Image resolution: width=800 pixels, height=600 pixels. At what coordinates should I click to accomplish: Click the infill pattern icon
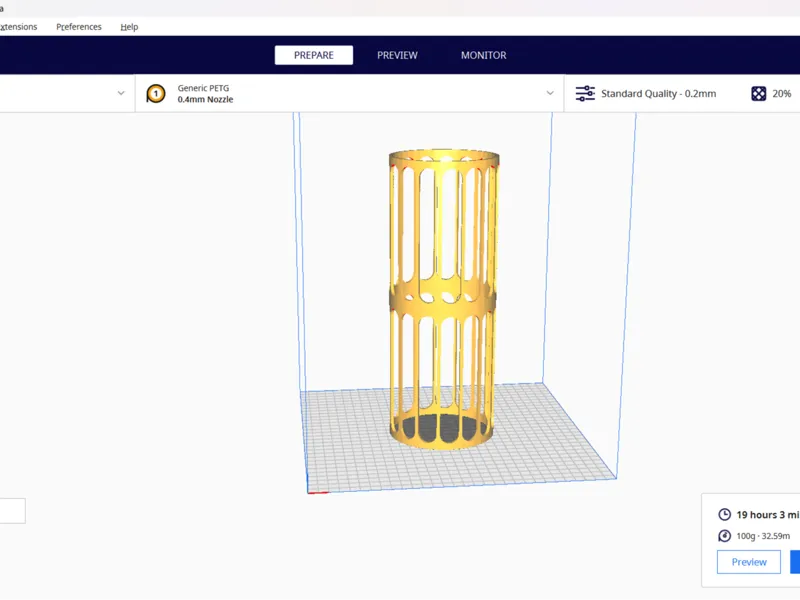pyautogui.click(x=759, y=93)
